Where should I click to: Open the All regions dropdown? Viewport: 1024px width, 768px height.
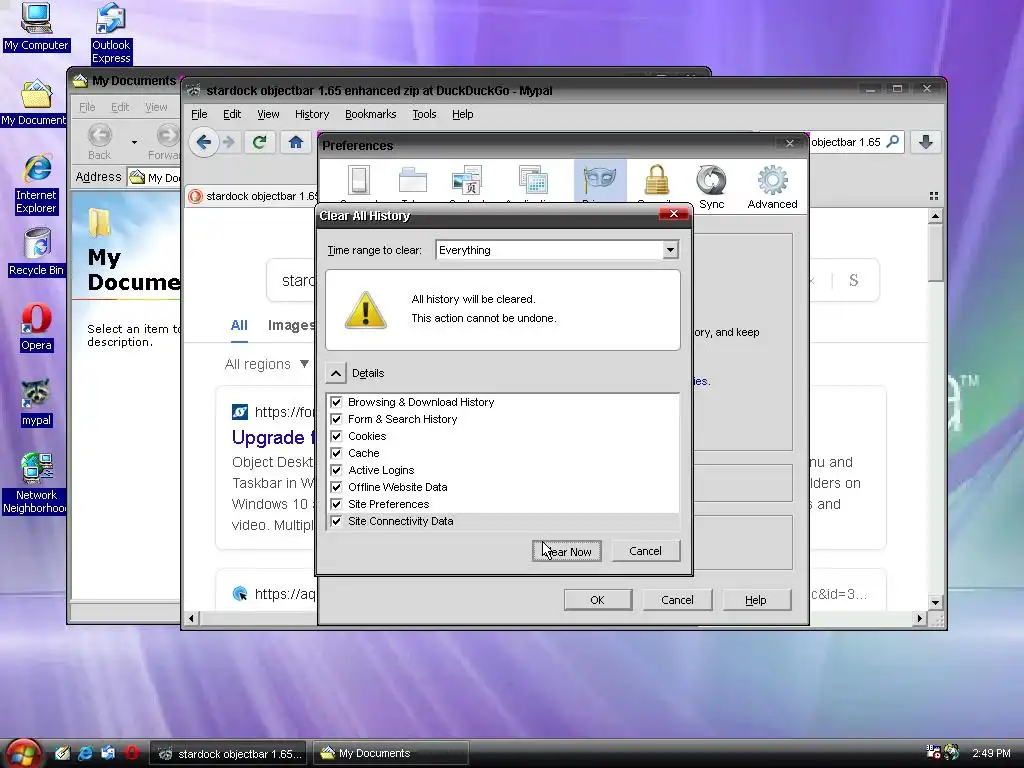coord(266,364)
